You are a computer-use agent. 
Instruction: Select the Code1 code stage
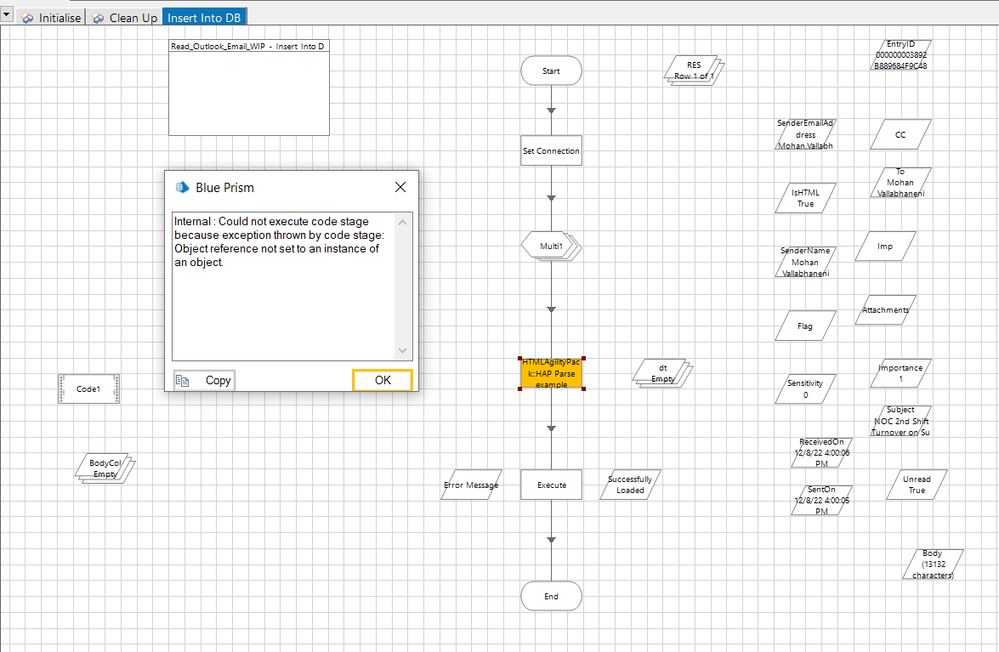pyautogui.click(x=89, y=389)
